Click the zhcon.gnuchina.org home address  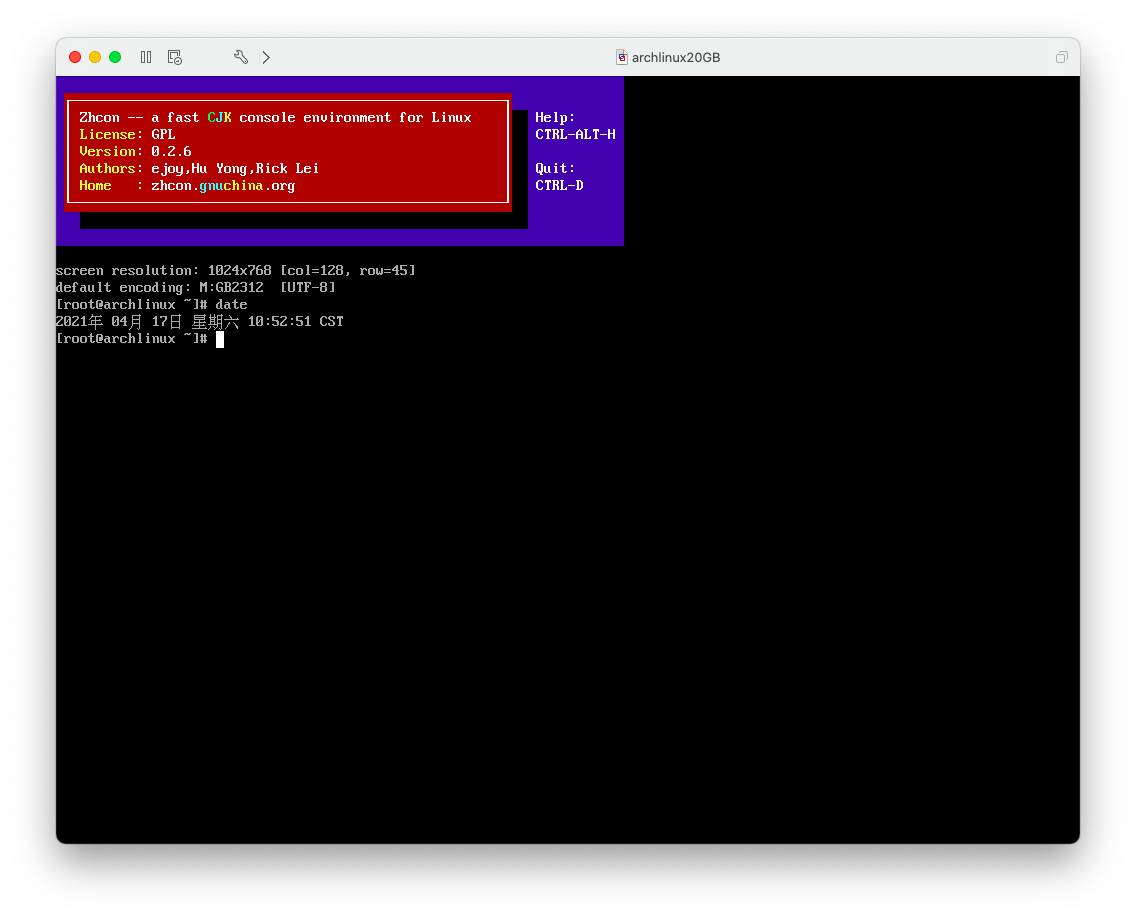[223, 186]
